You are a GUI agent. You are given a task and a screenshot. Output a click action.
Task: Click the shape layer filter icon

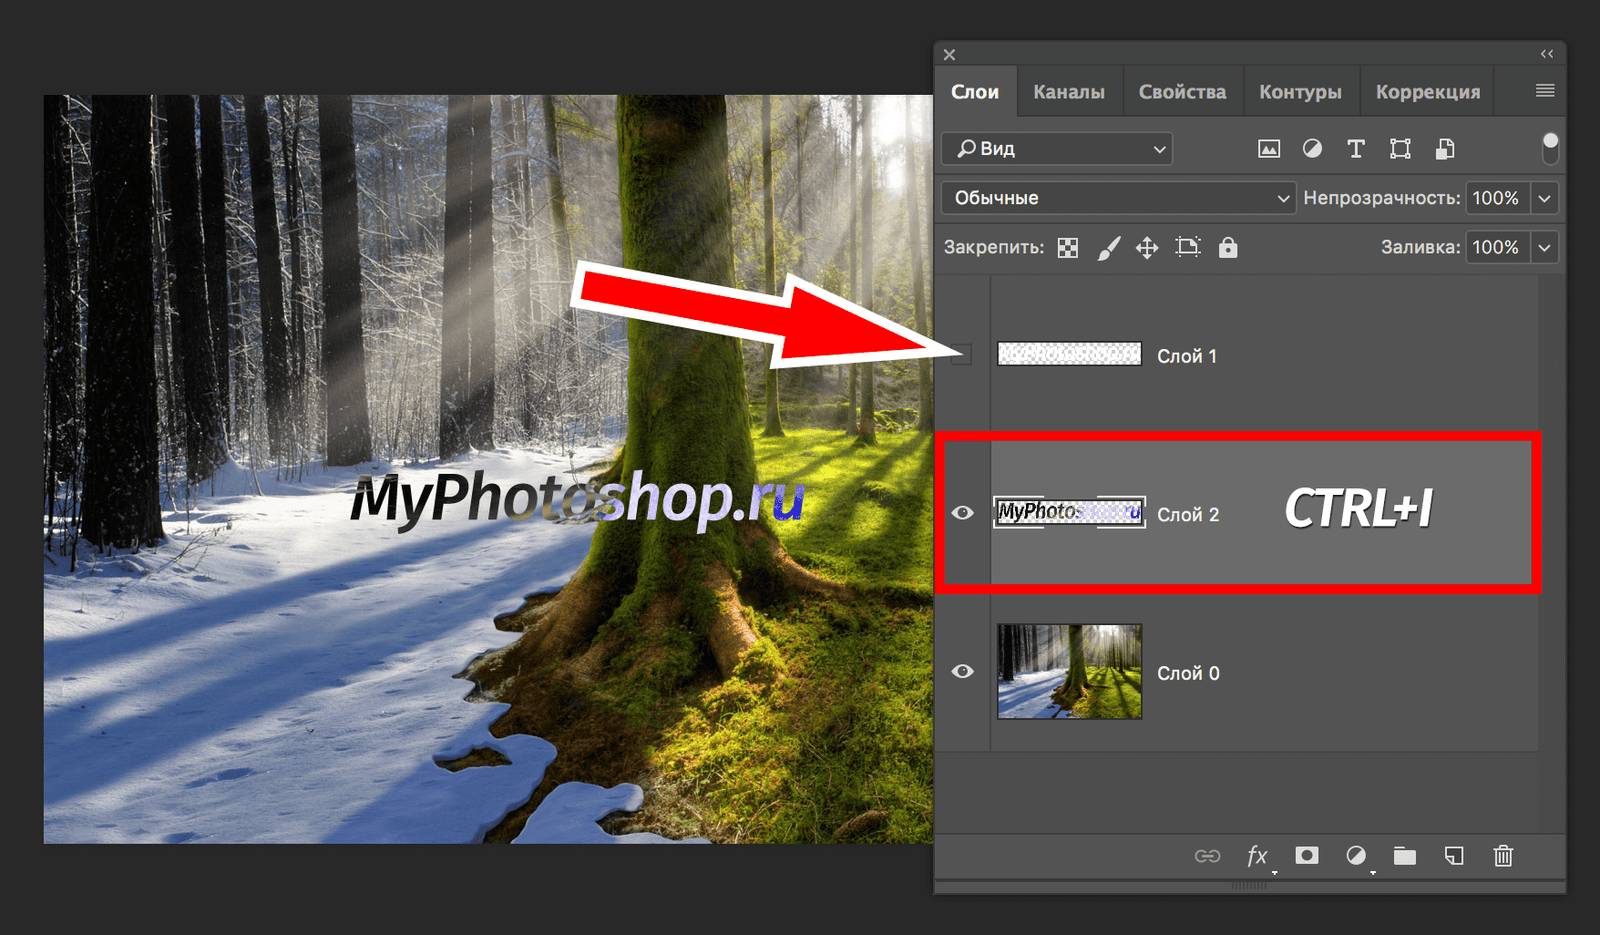coord(1400,149)
